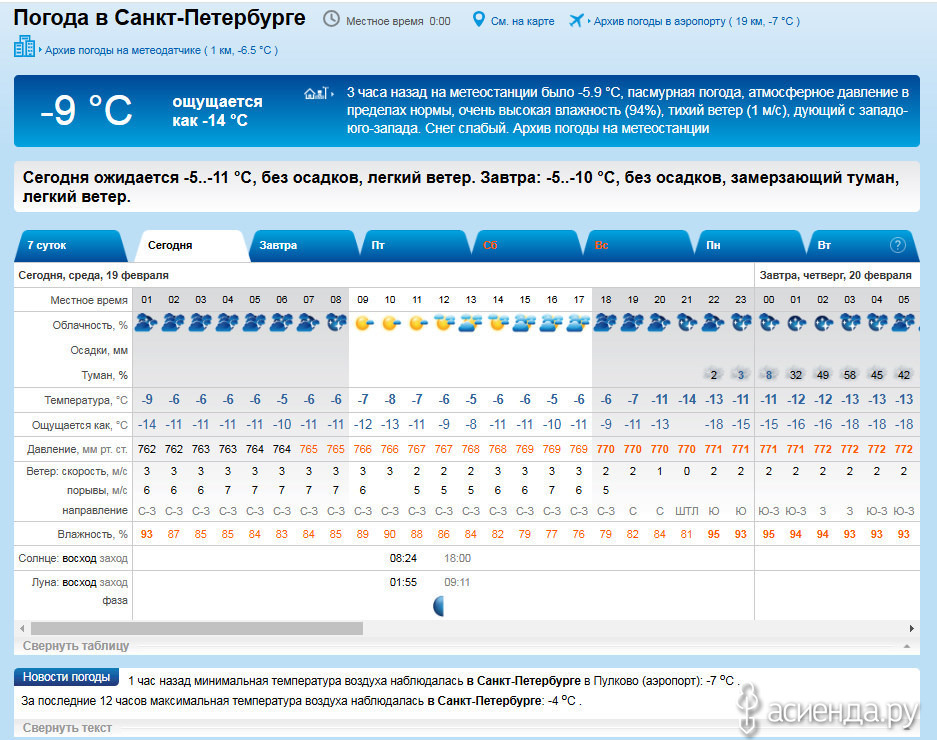This screenshot has width=937, height=740.
Task: Click the fog value 58 for tomorrow
Action: pyautogui.click(x=850, y=375)
